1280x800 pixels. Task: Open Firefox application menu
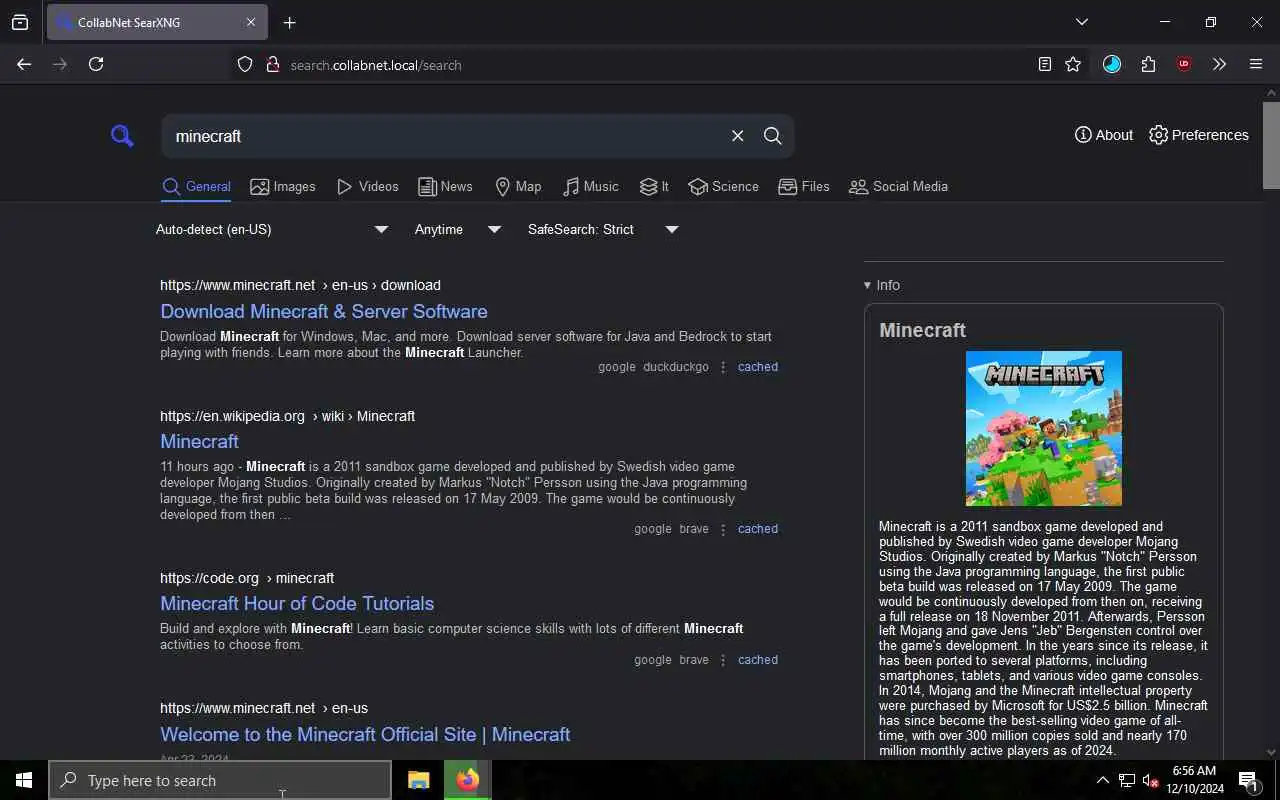(x=1256, y=64)
